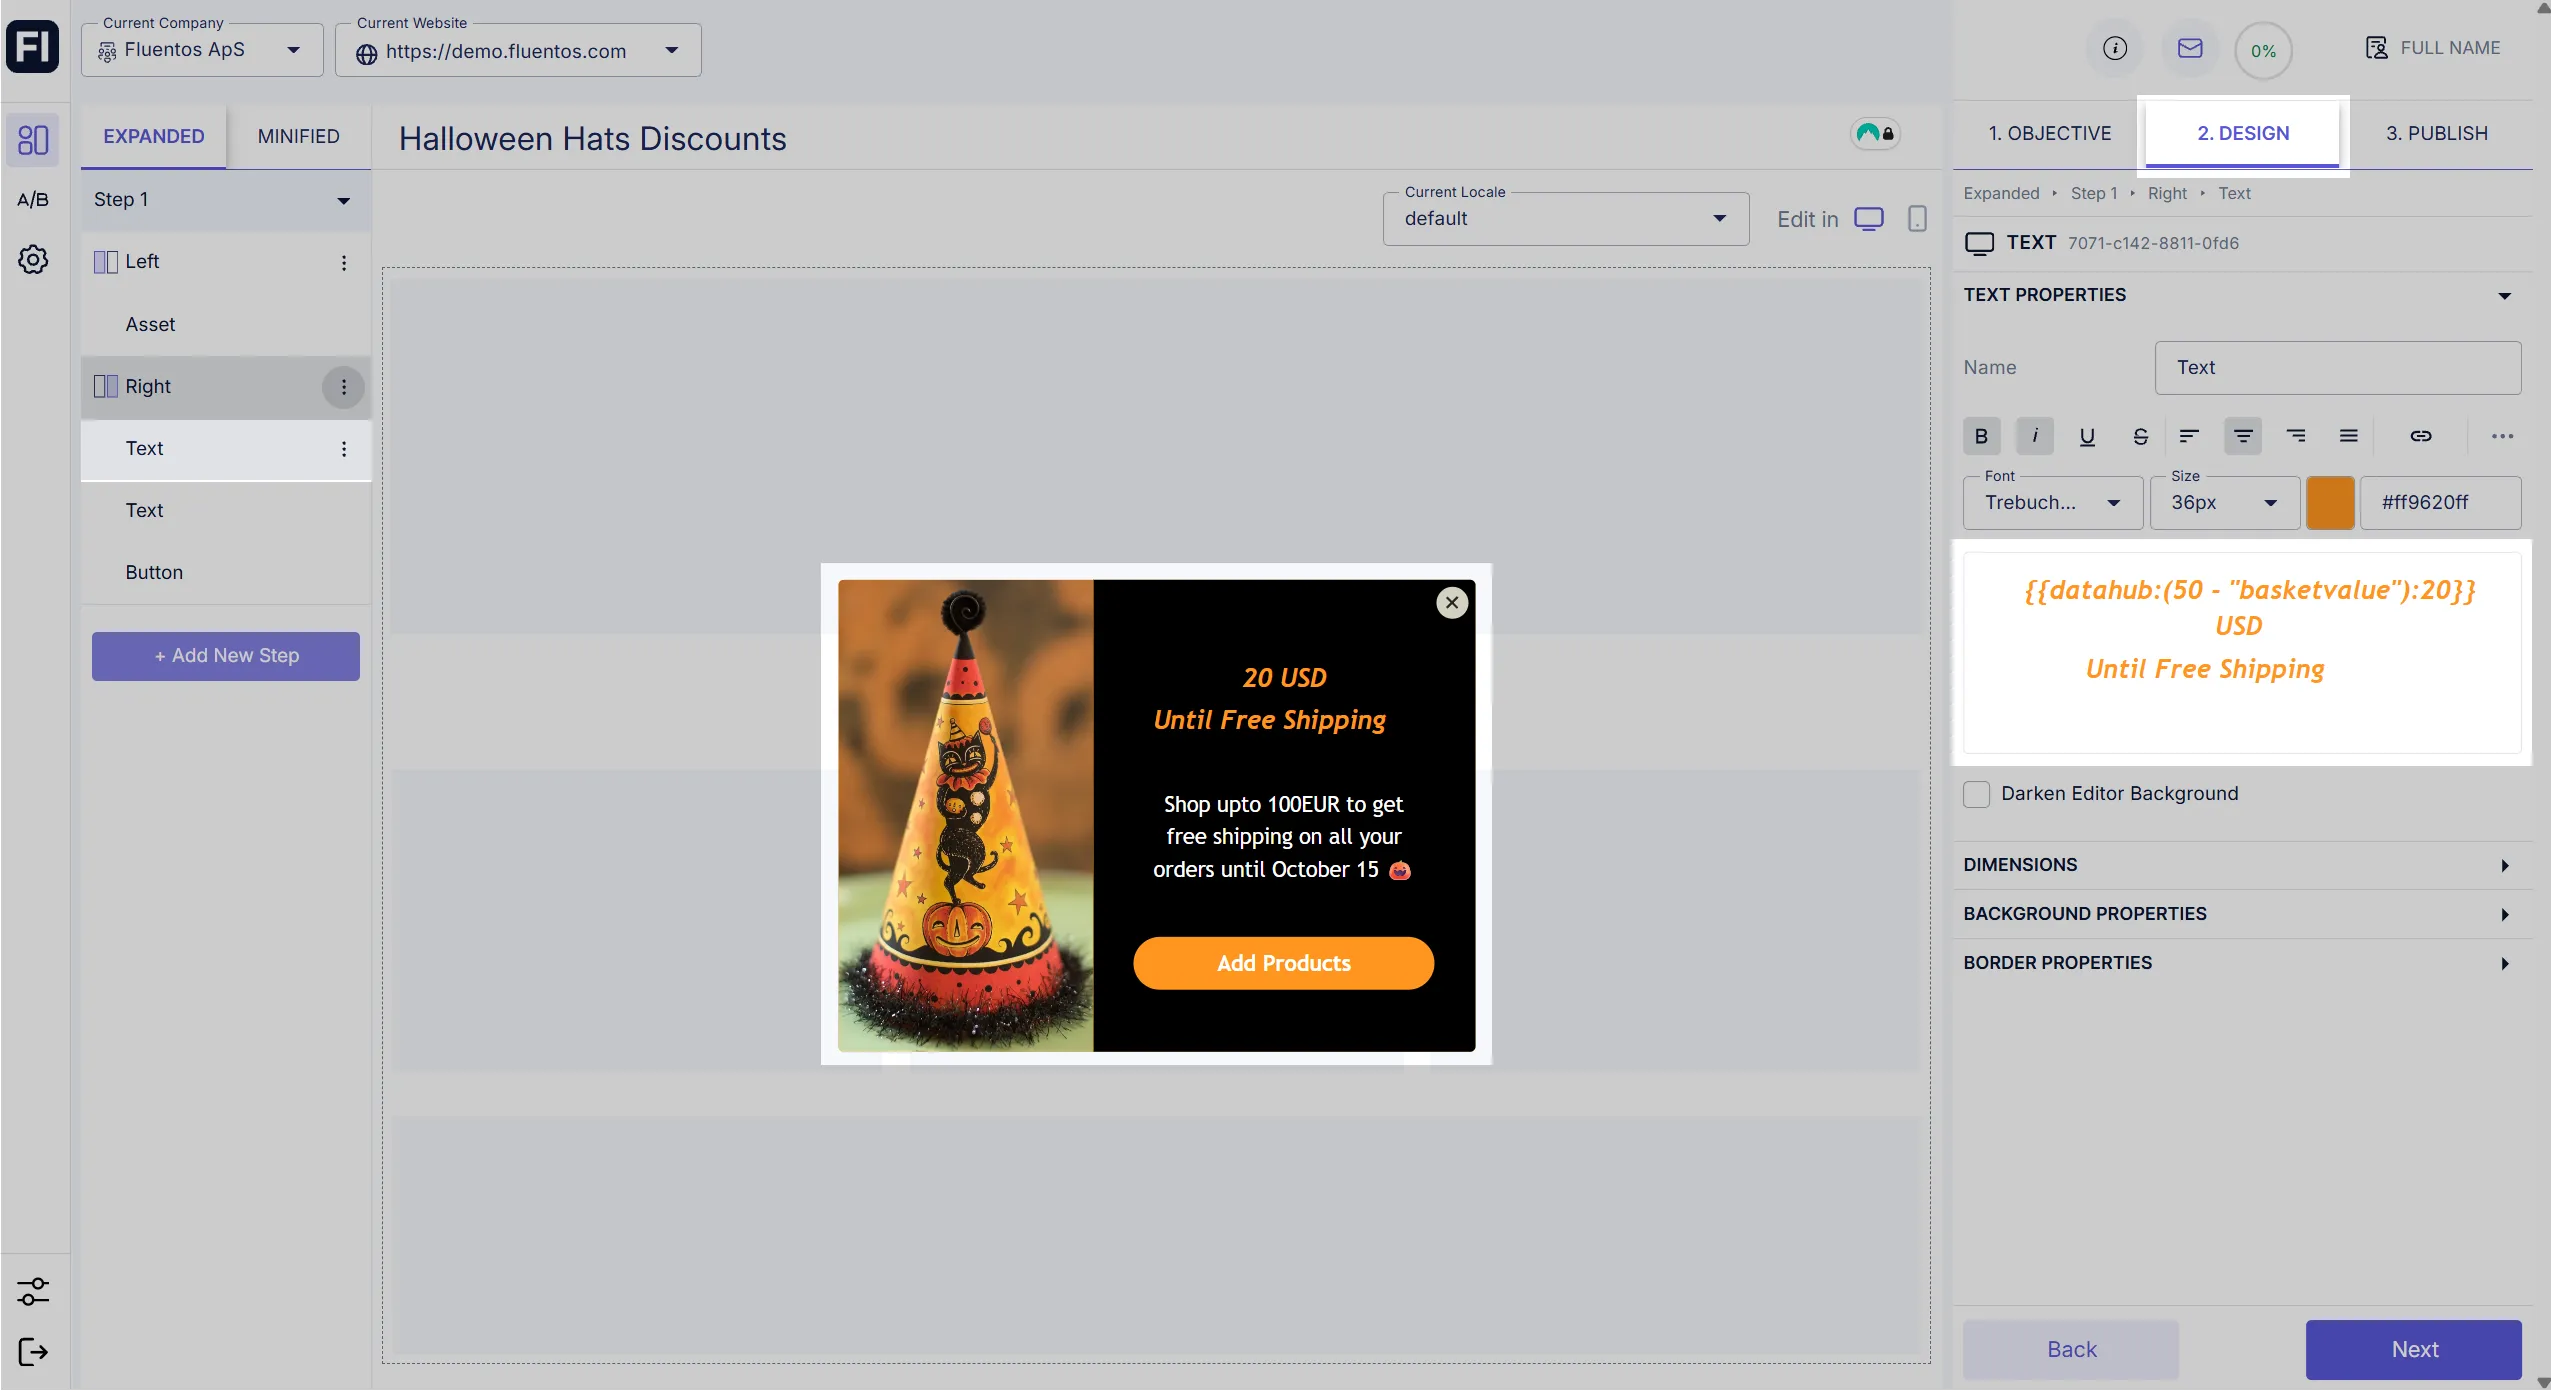Switch to the MINIFIED tab
2551x1390 pixels.
298,136
